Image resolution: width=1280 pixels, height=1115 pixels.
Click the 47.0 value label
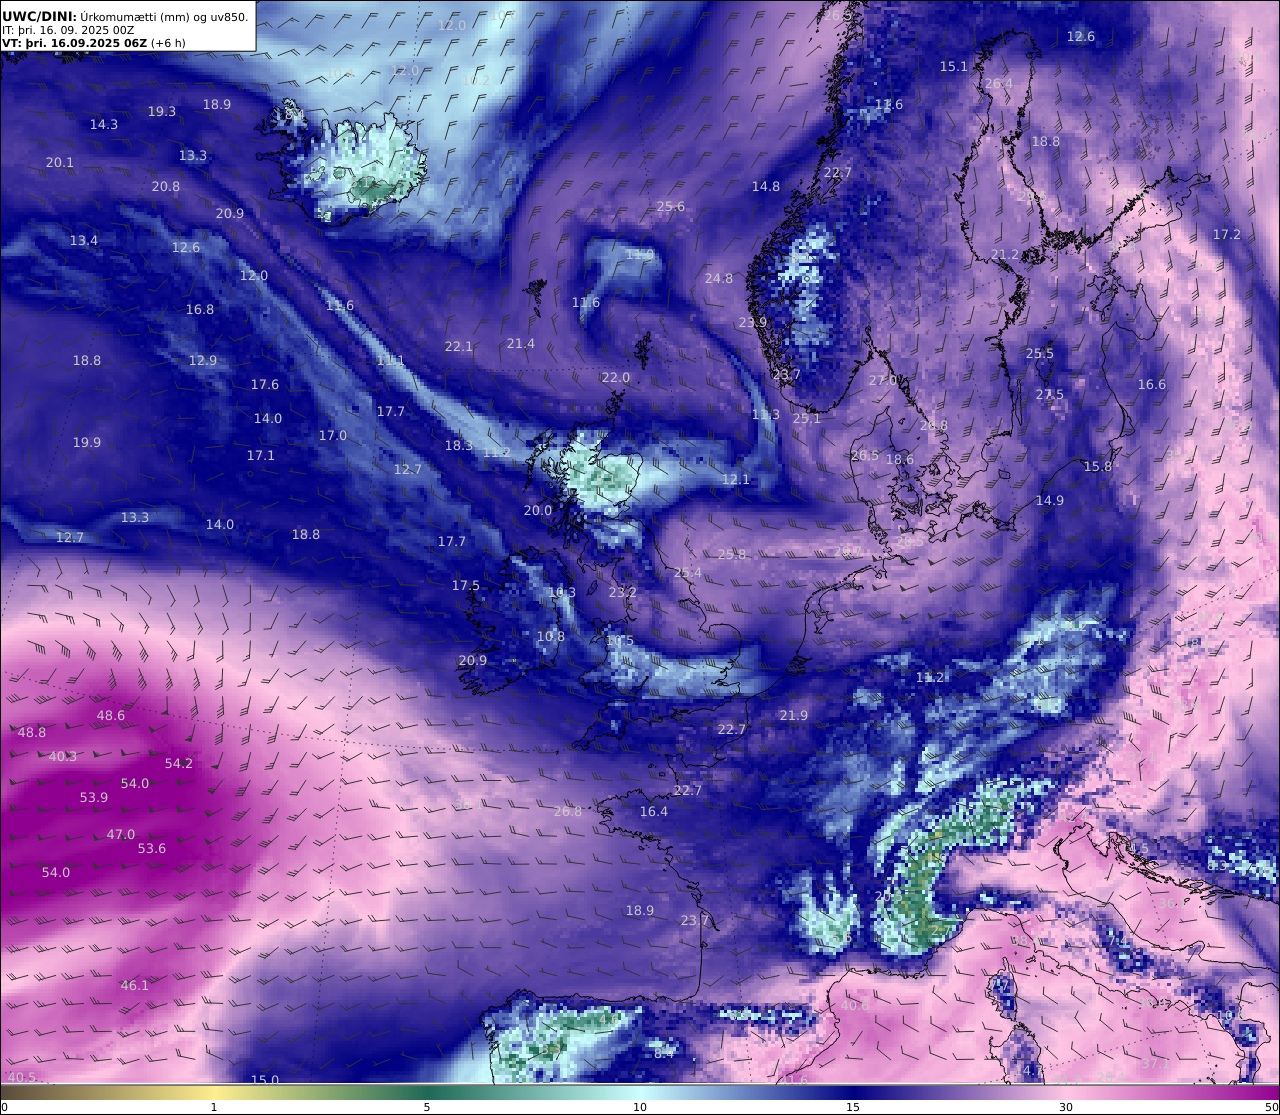click(121, 834)
